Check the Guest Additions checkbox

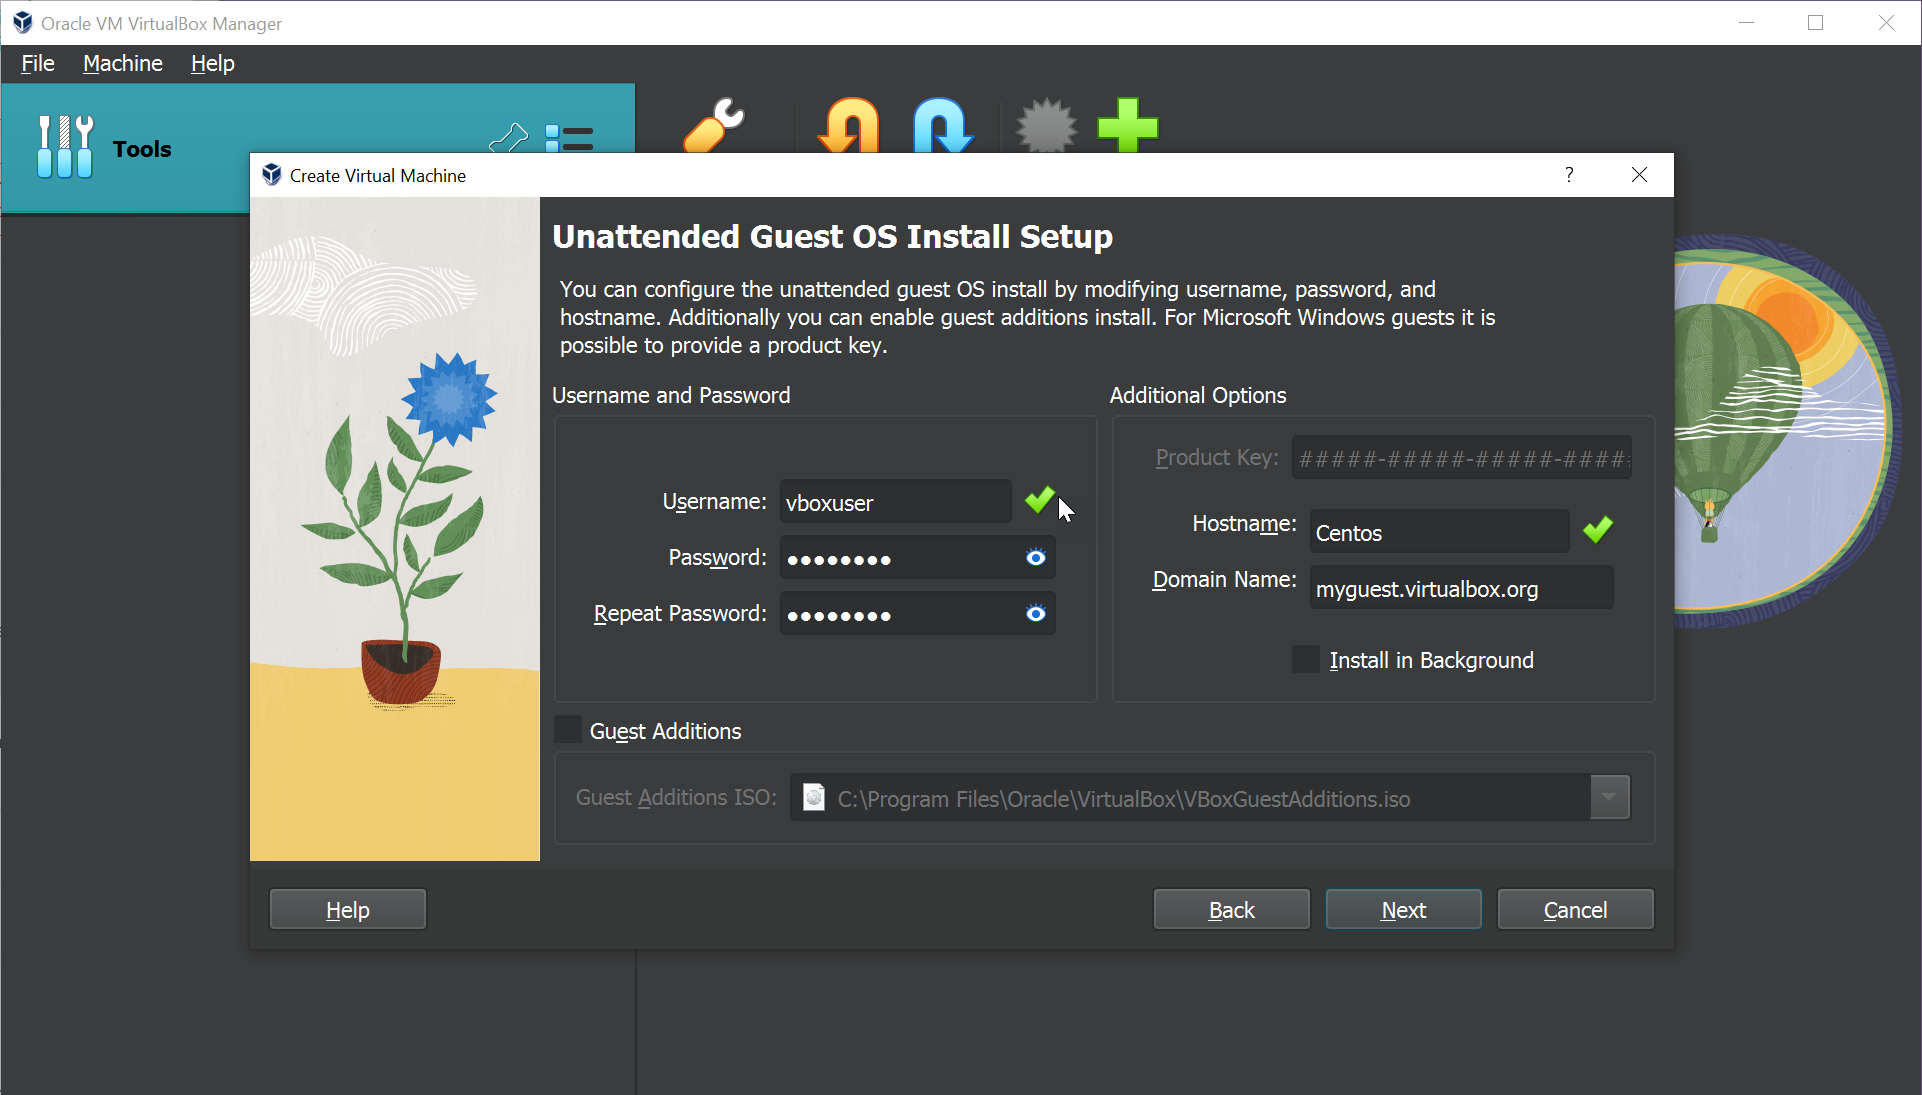[x=567, y=729]
